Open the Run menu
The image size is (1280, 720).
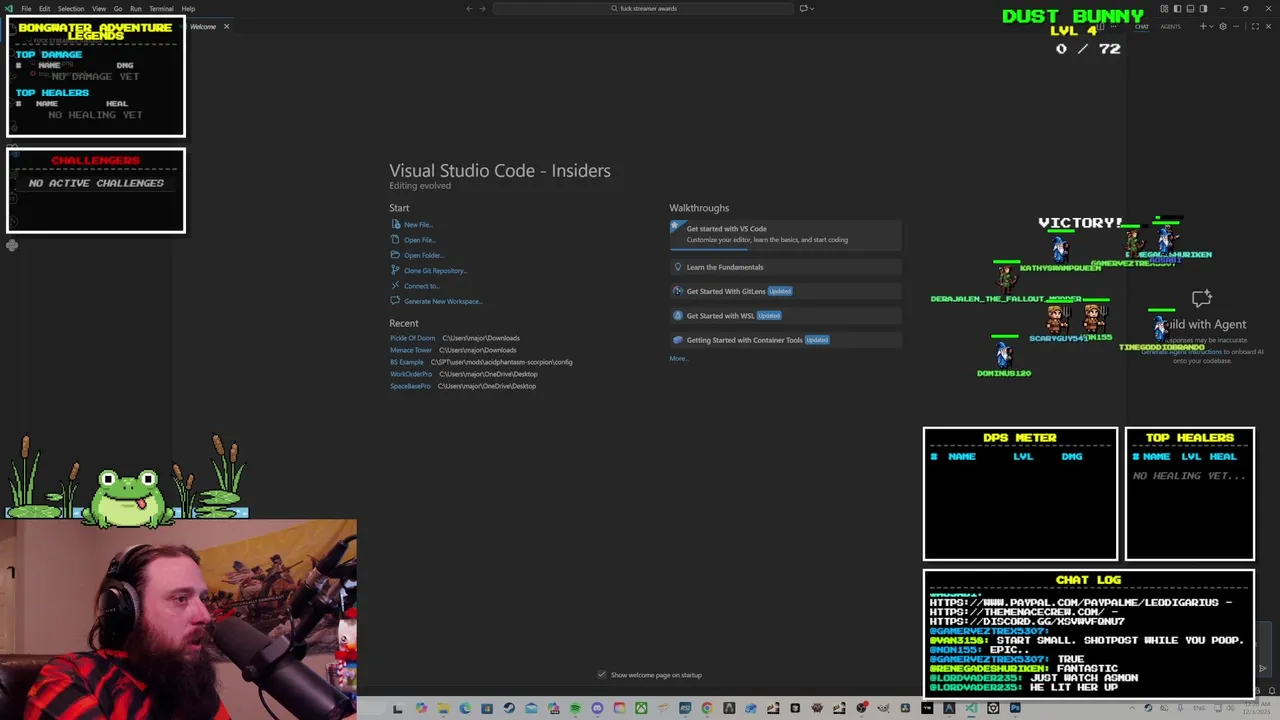pyautogui.click(x=135, y=8)
